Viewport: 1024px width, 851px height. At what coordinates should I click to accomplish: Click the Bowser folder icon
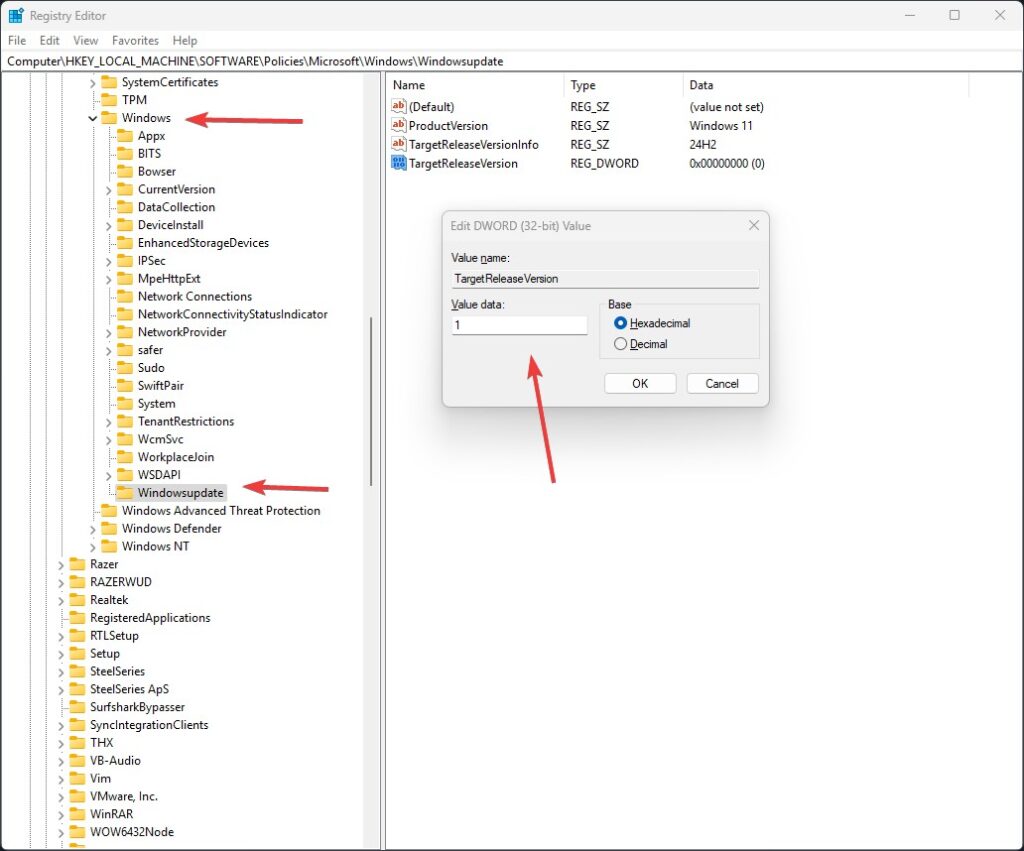[125, 171]
